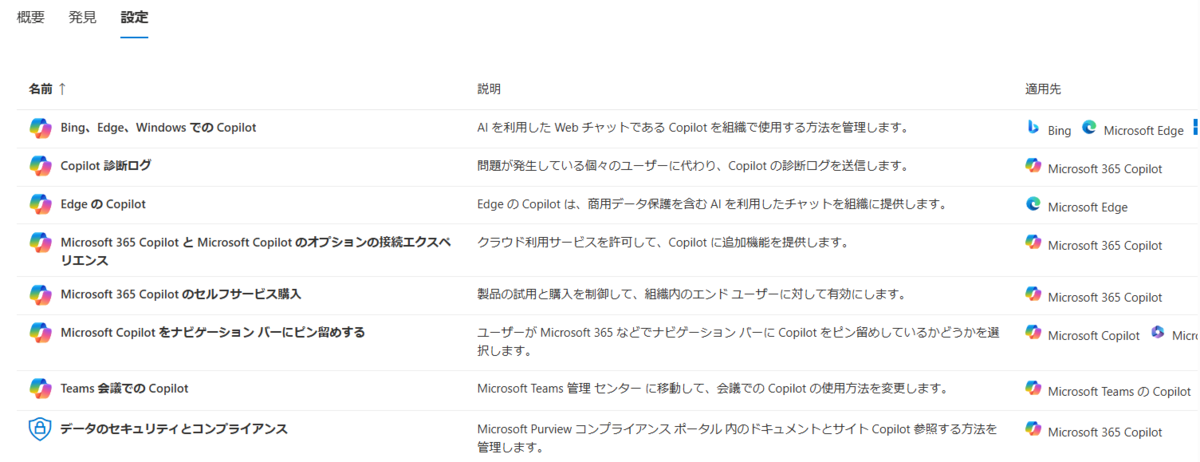Click 適用先 Copilot icon in ピン留め row
Image resolution: width=1200 pixels, height=462 pixels.
pos(1033,333)
